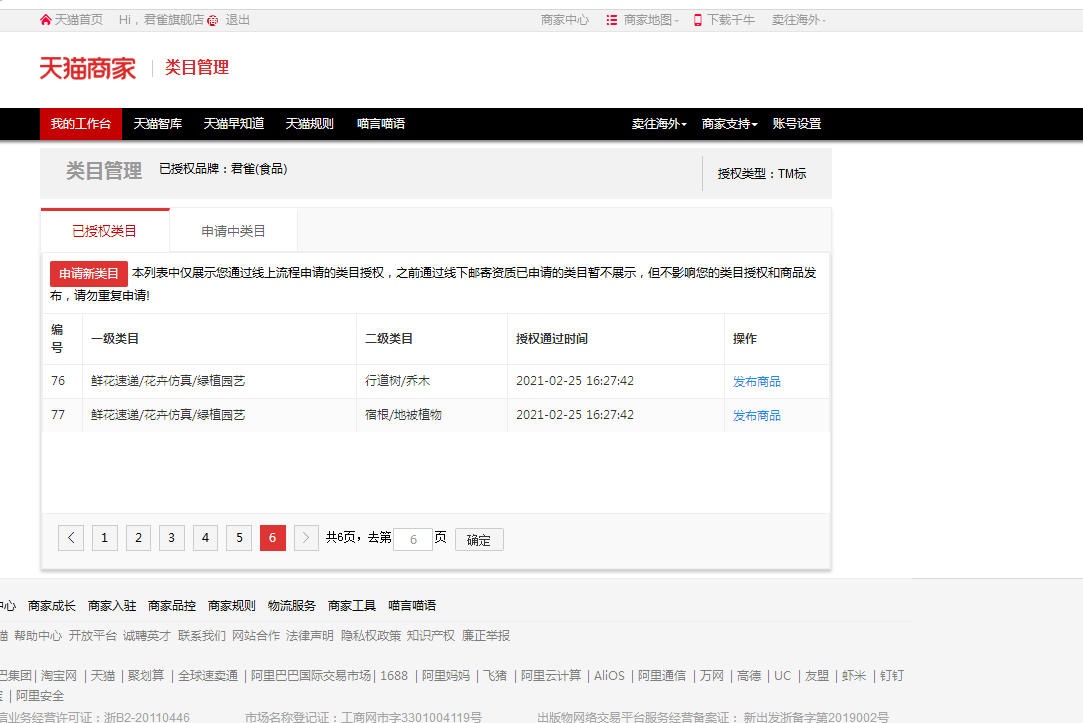Click the small shop badge icon after 君雀旗舰店
The height and width of the screenshot is (723, 1083).
(213, 21)
